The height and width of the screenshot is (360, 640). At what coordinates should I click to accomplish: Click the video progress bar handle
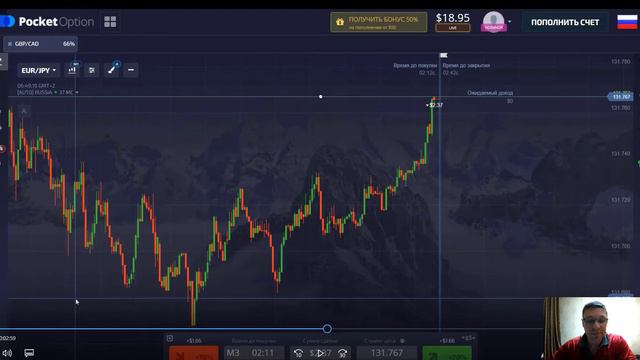tap(327, 329)
